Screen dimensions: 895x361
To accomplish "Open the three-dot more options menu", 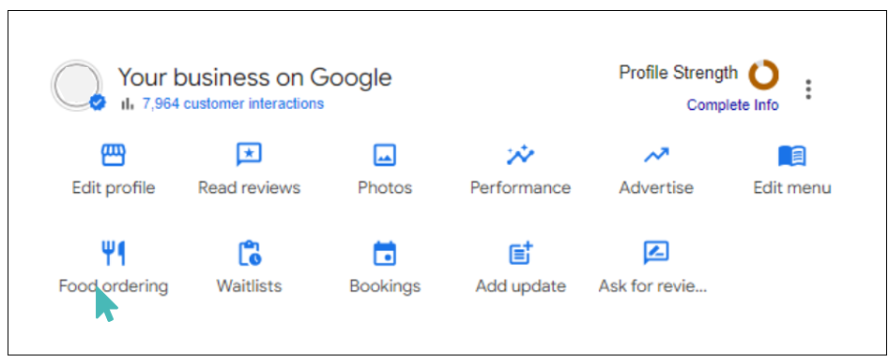I will pyautogui.click(x=808, y=90).
